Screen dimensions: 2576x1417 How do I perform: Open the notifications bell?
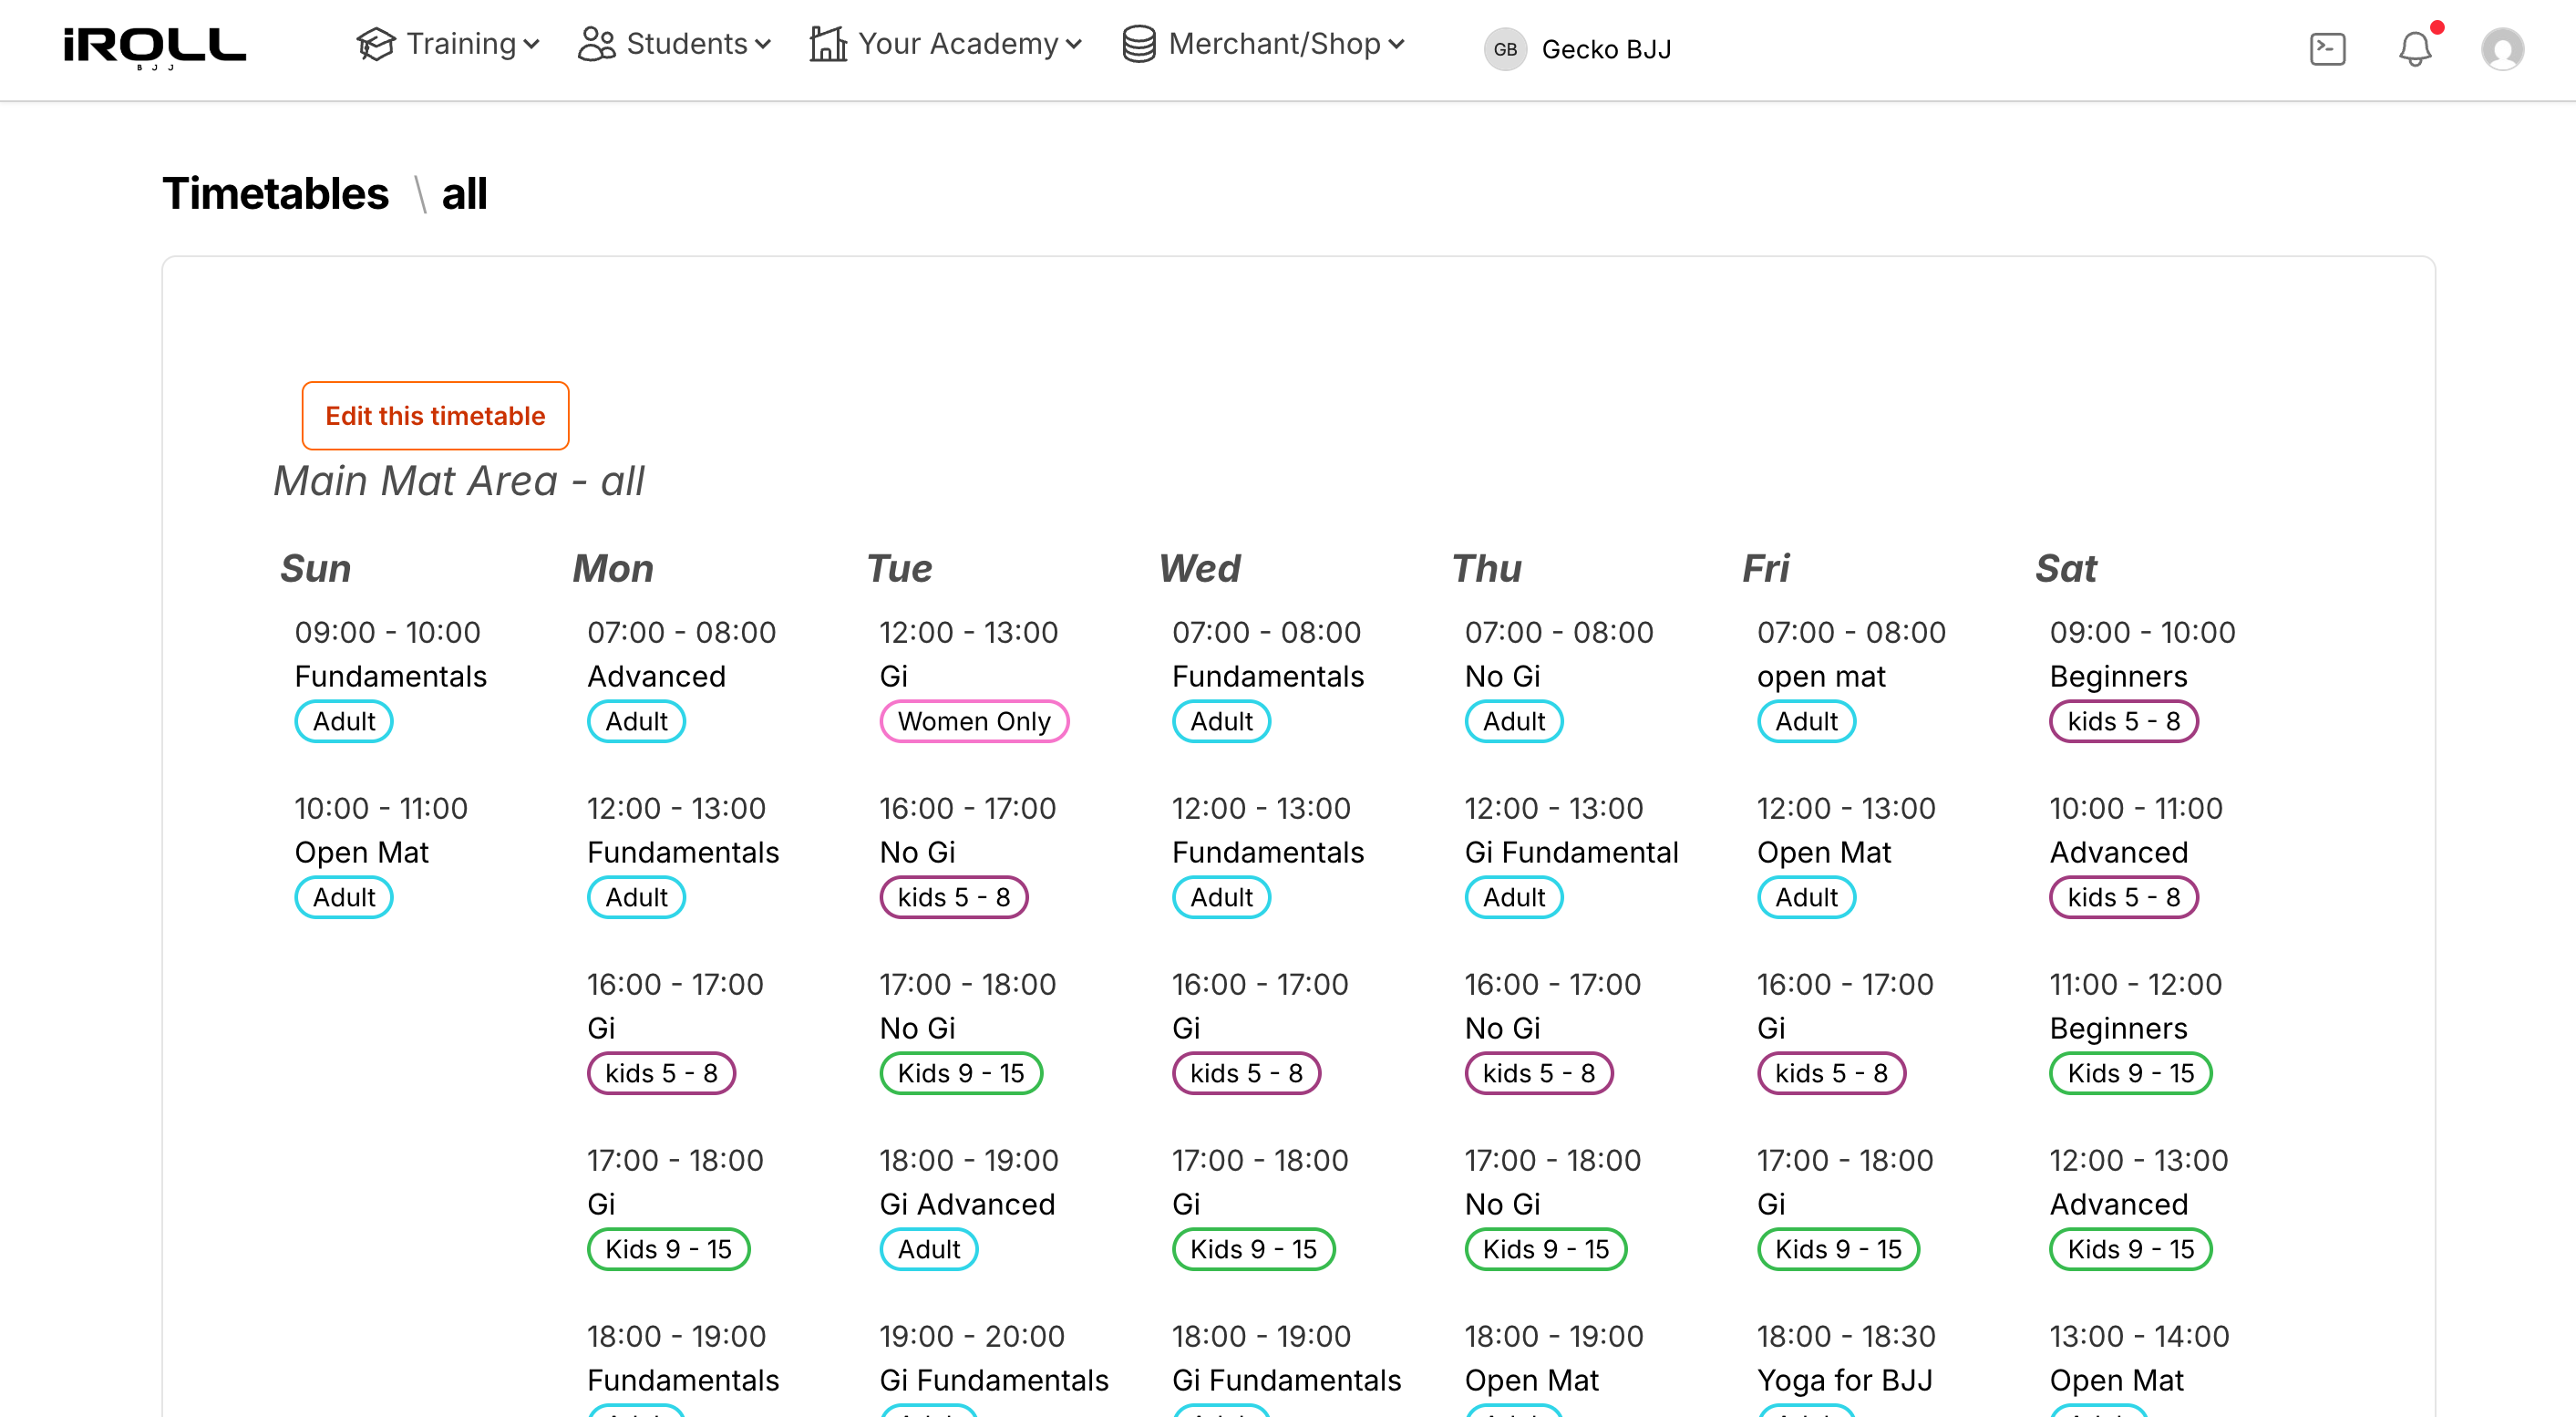(x=2415, y=49)
